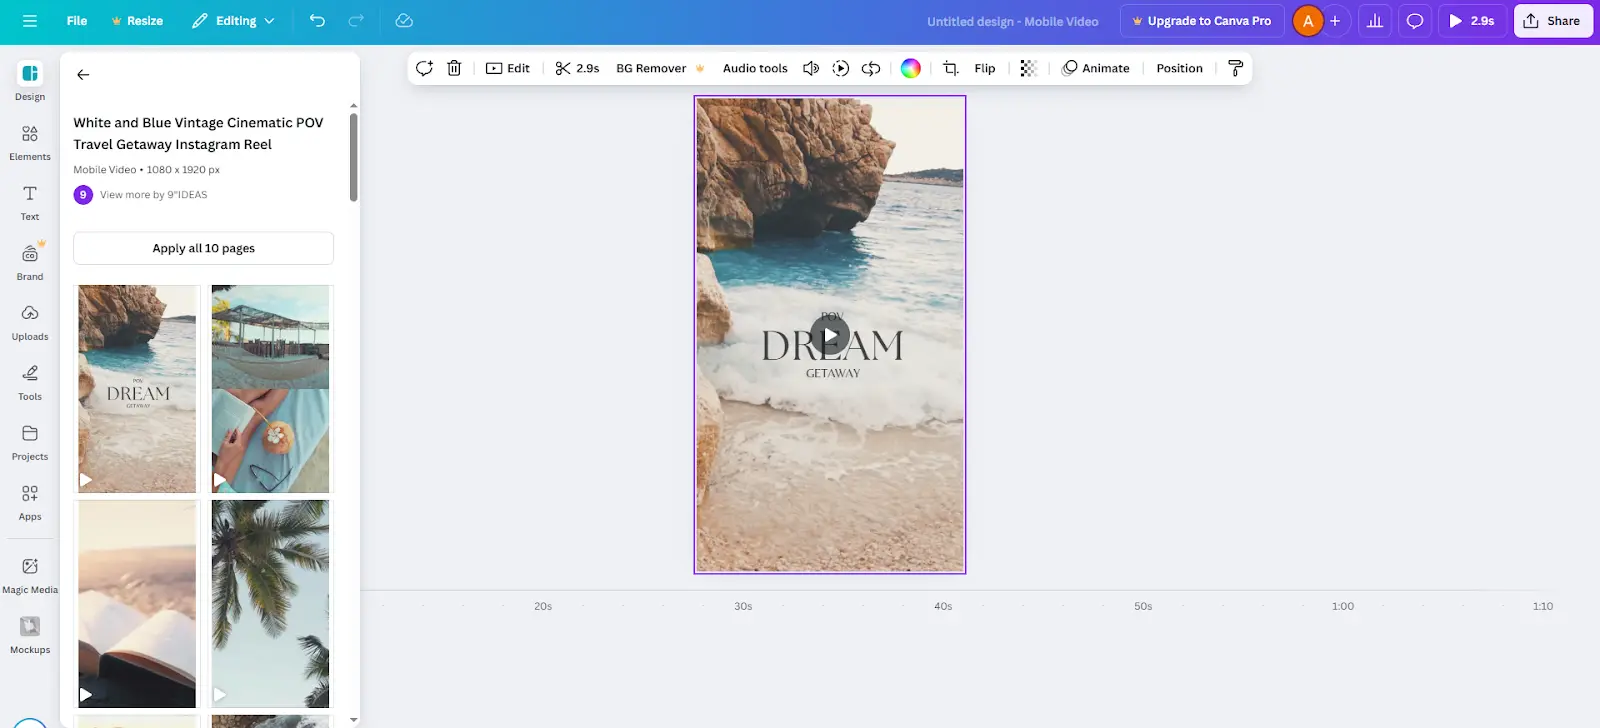
Task: Redo the last action
Action: (x=356, y=20)
